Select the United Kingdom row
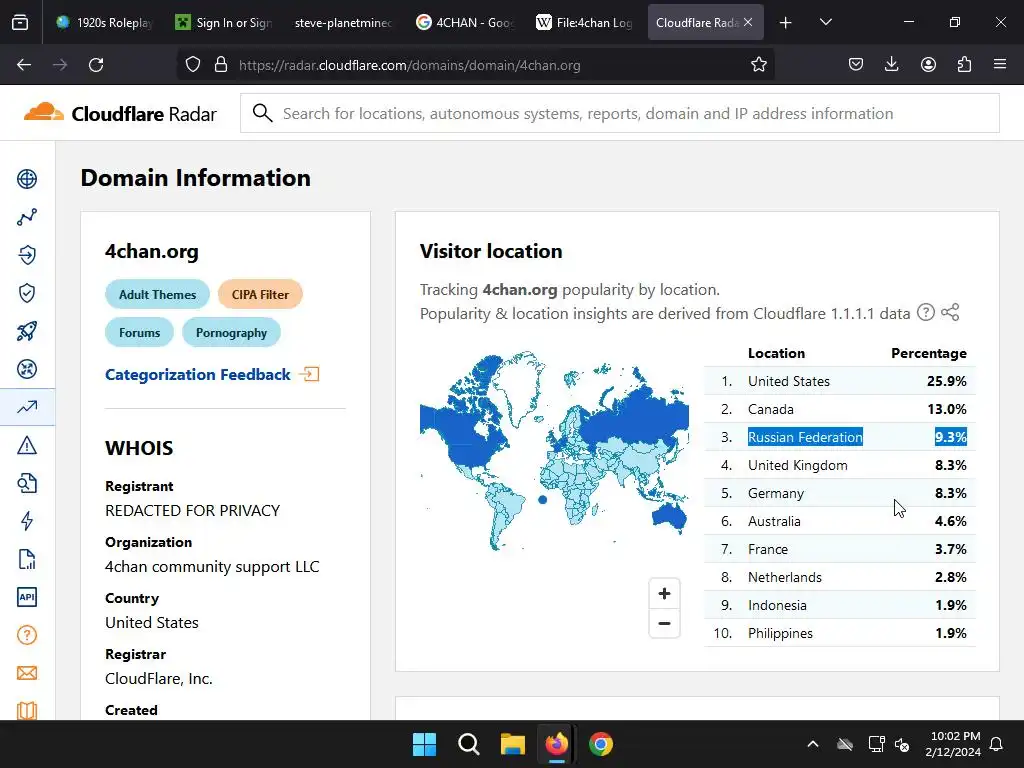 coord(840,466)
